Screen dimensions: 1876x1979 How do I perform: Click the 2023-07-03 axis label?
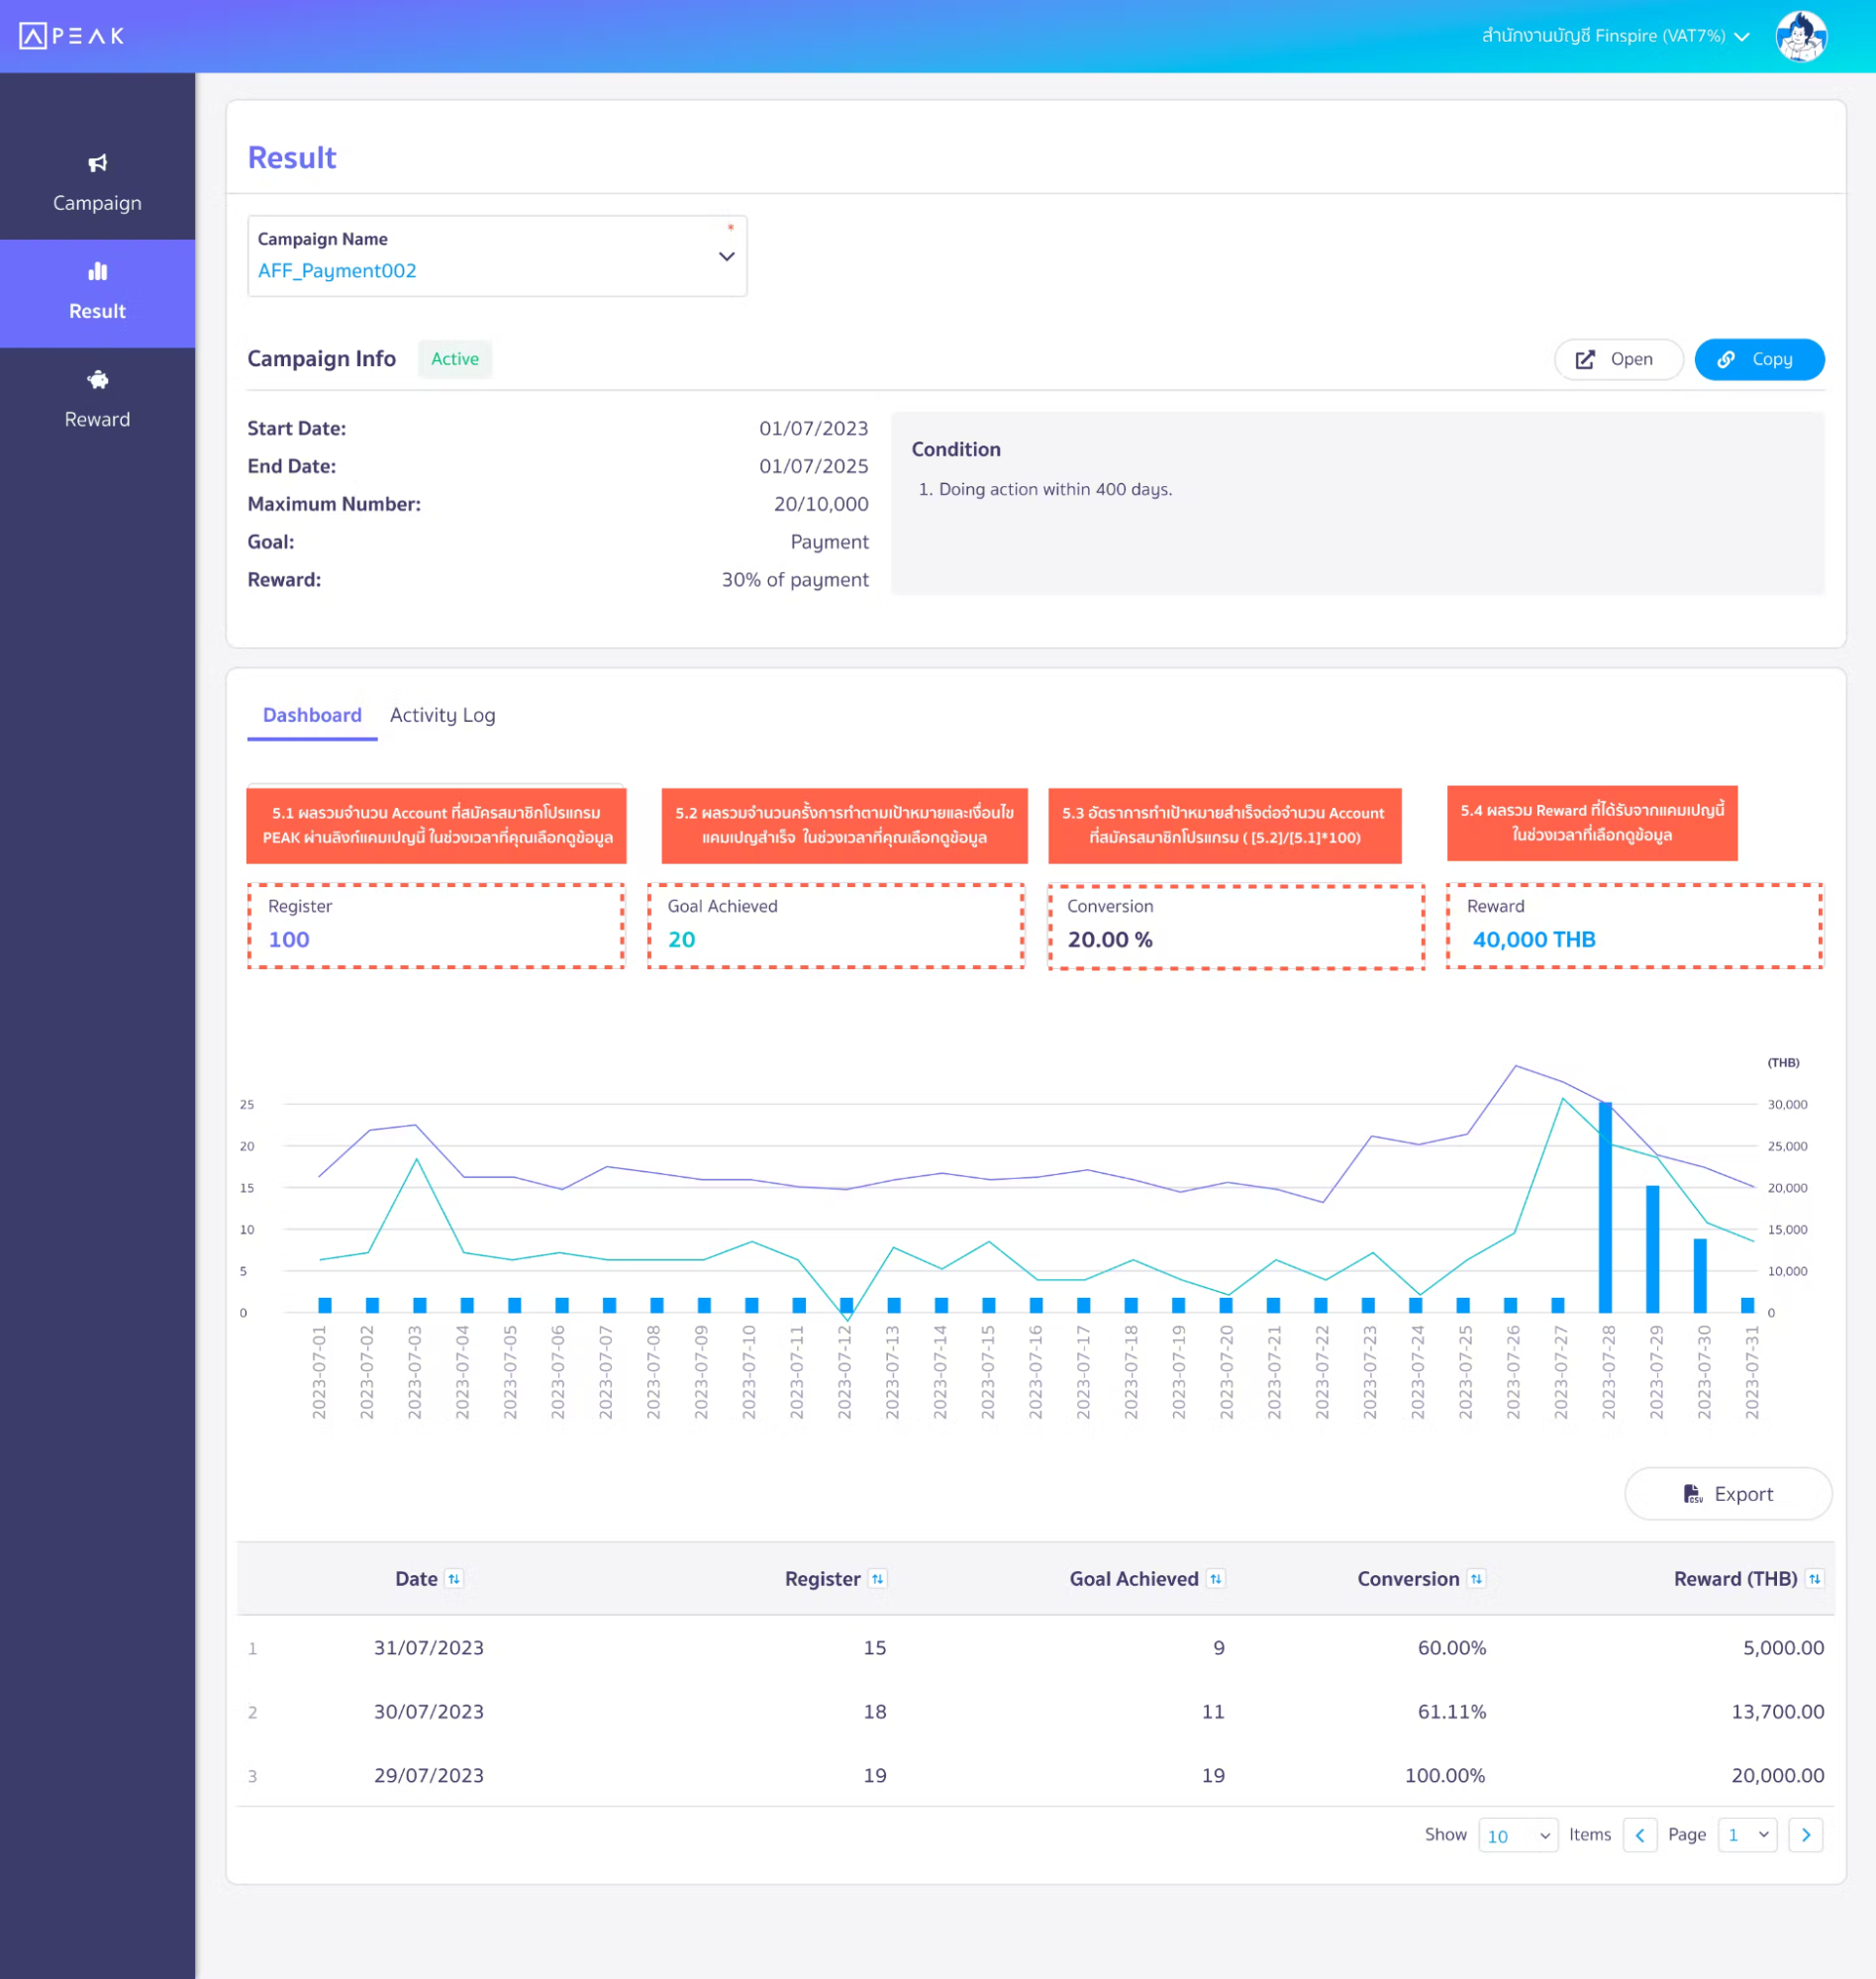(x=414, y=1372)
